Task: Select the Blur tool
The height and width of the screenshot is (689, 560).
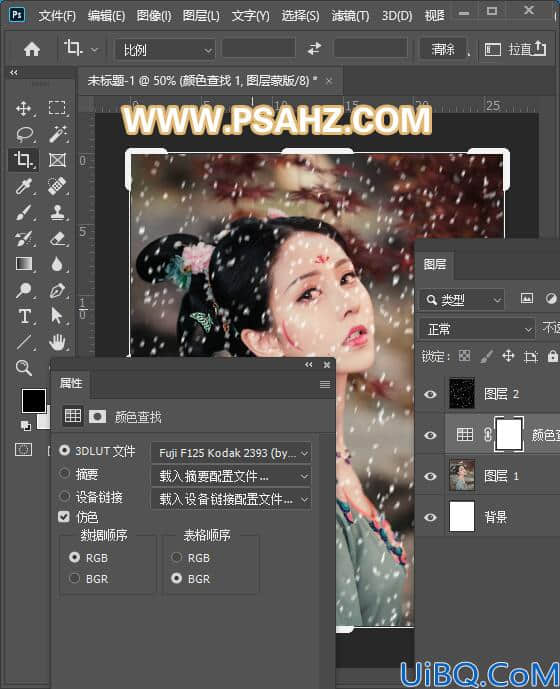Action: (x=57, y=264)
